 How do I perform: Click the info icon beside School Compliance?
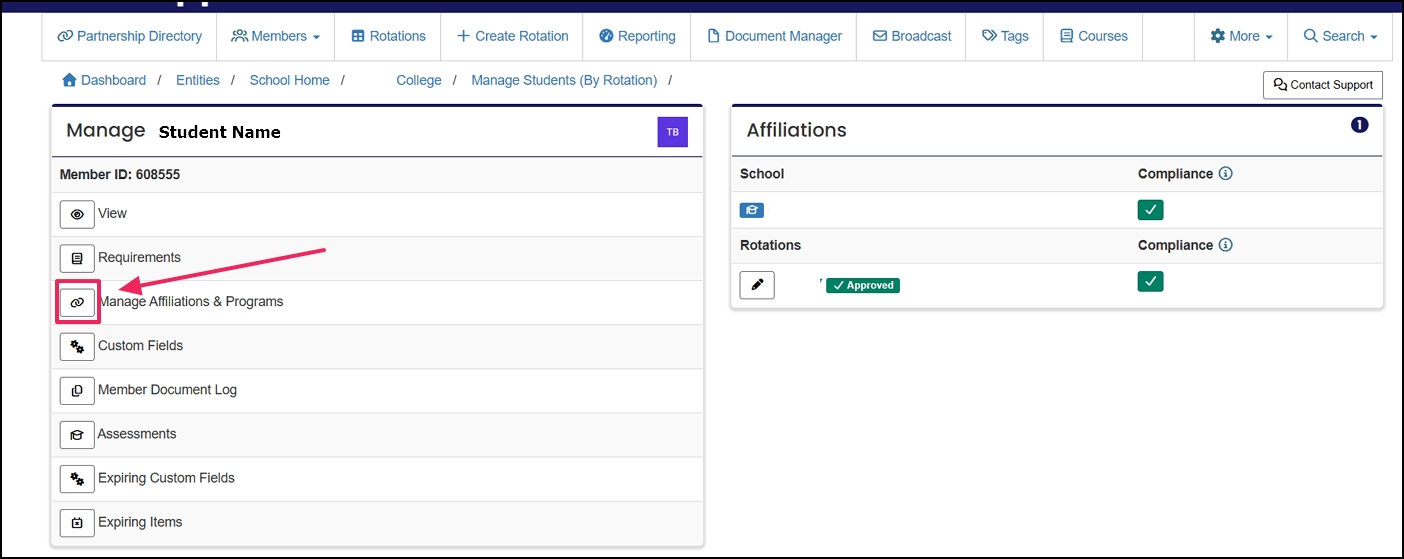pos(1226,173)
